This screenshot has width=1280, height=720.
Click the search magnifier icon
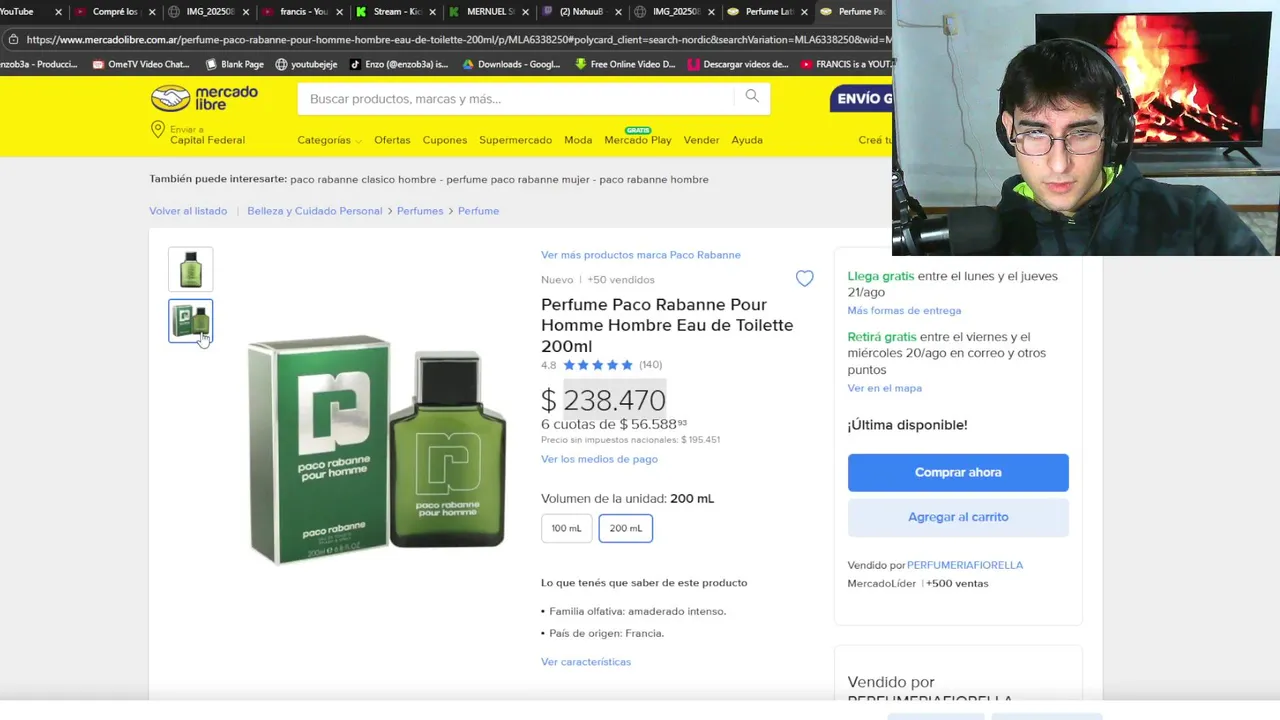[x=752, y=97]
